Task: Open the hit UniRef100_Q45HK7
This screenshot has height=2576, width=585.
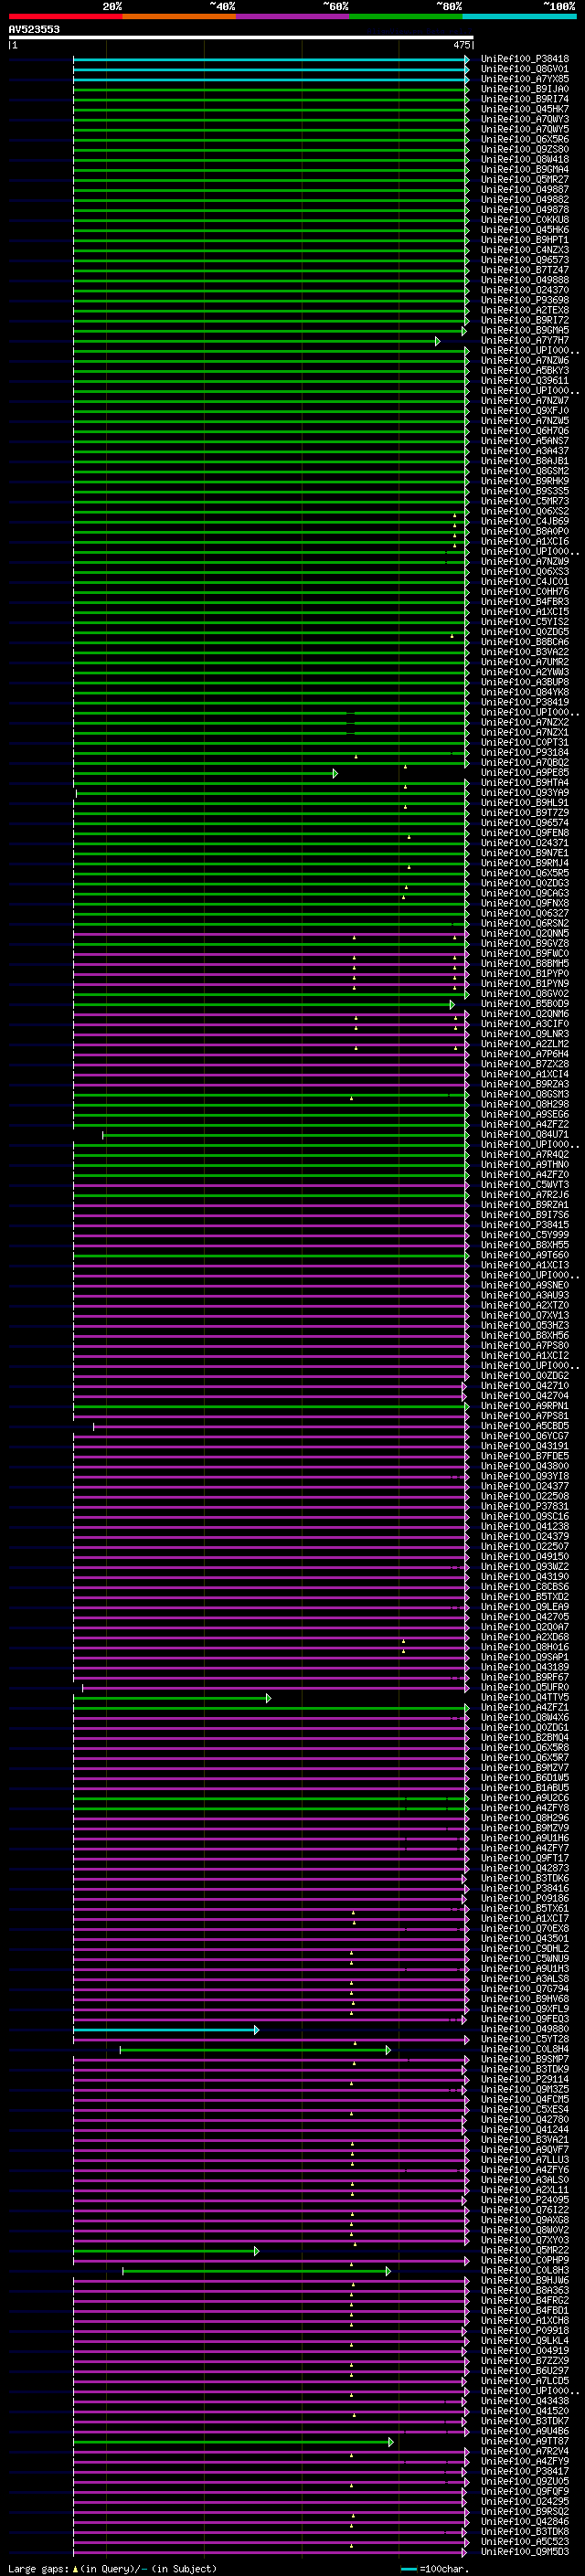Action: (x=525, y=109)
